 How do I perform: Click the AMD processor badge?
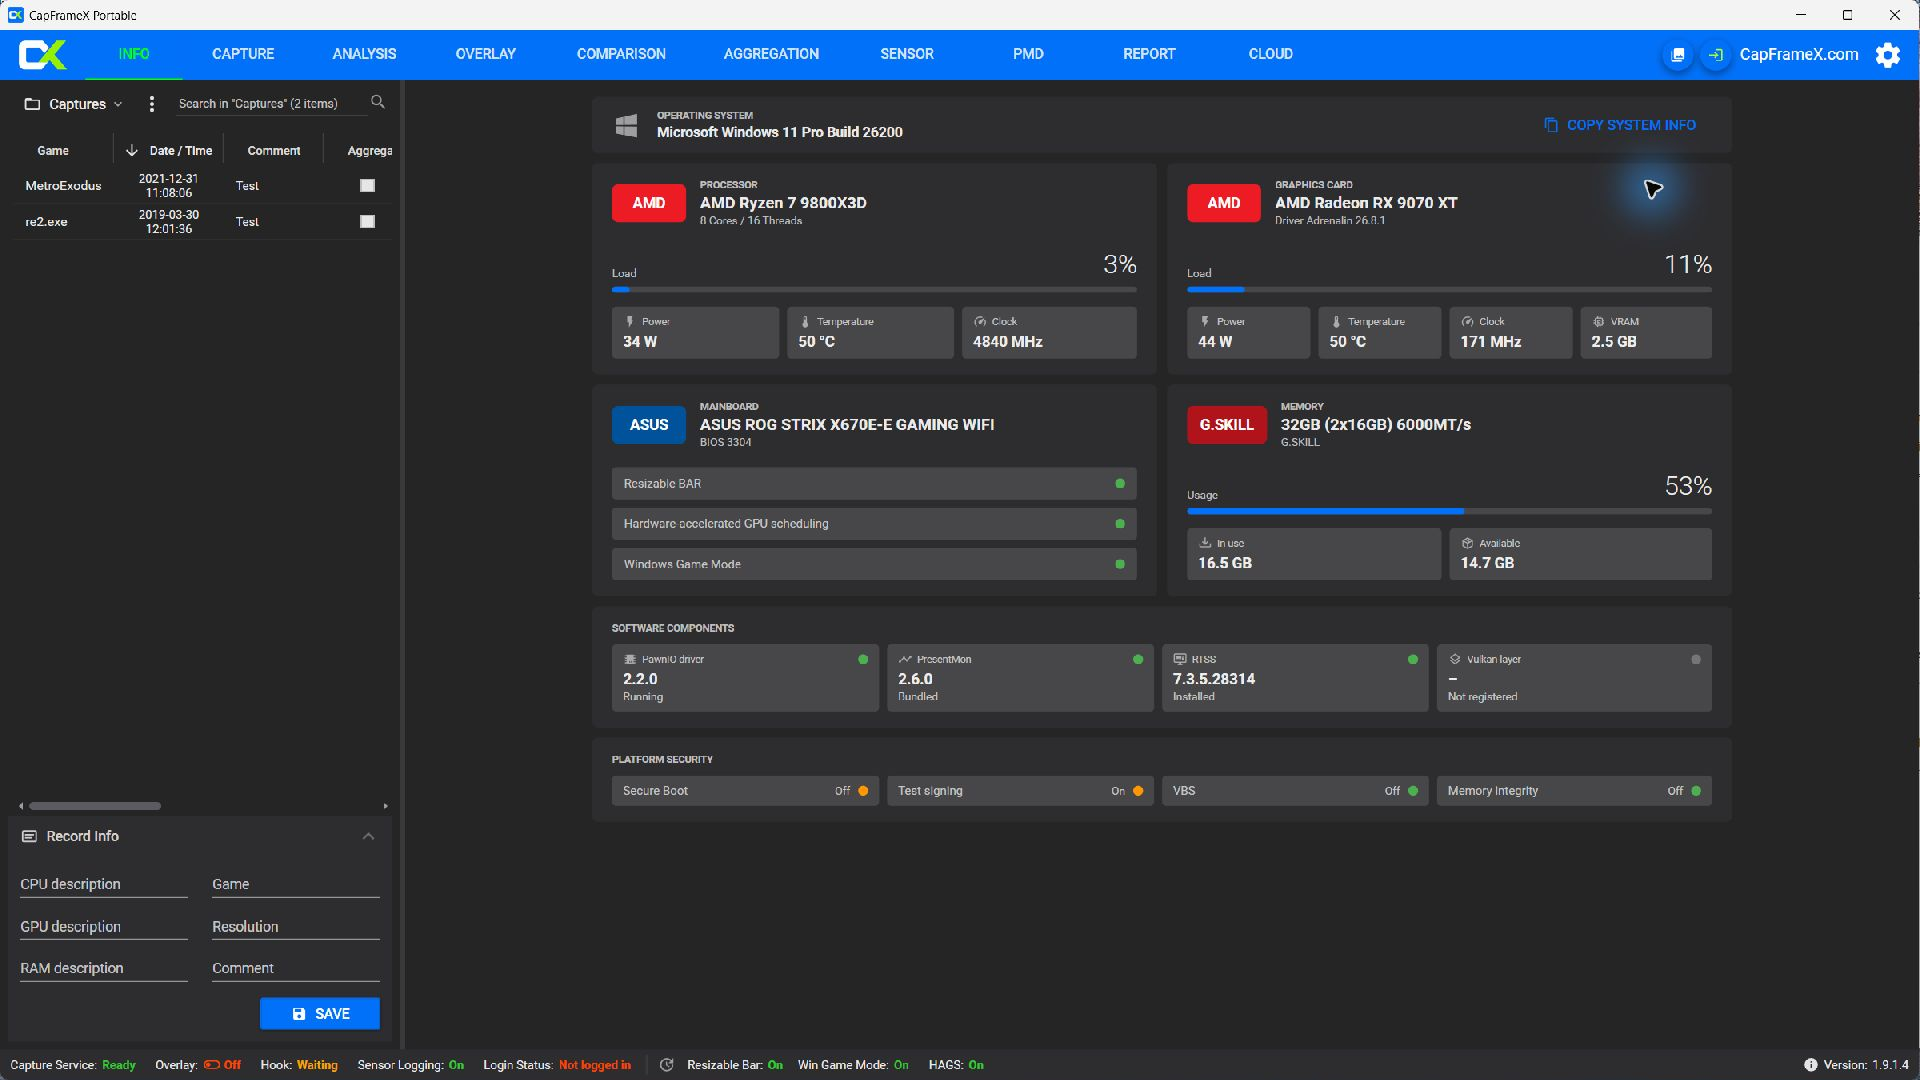point(648,203)
